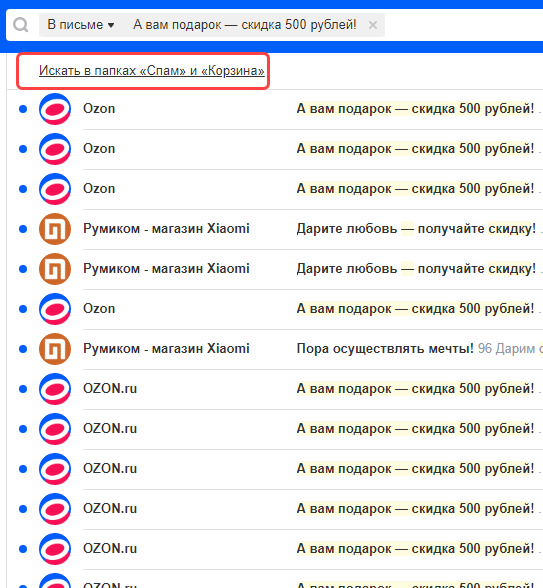The width and height of the screenshot is (543, 588).
Task: Open the upper «Дарите любовь — получайте скидку!» subject
Action: tap(416, 229)
